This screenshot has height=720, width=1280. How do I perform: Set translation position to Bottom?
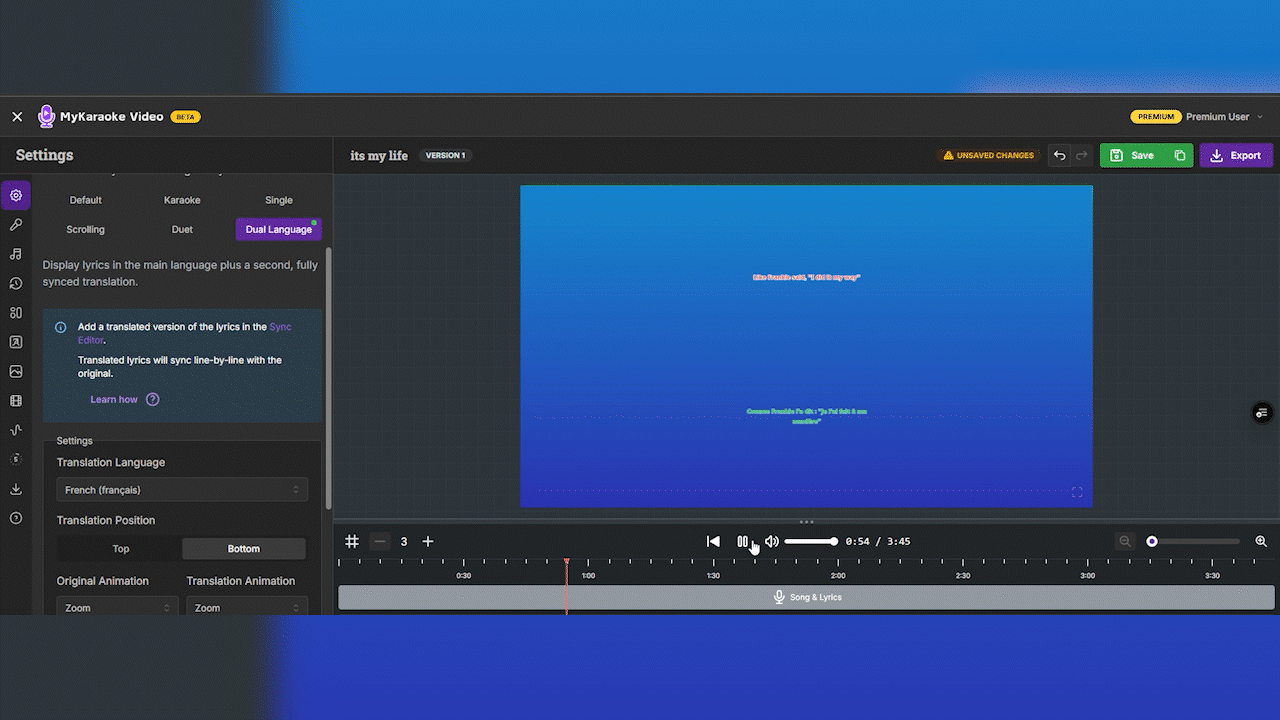tap(243, 549)
